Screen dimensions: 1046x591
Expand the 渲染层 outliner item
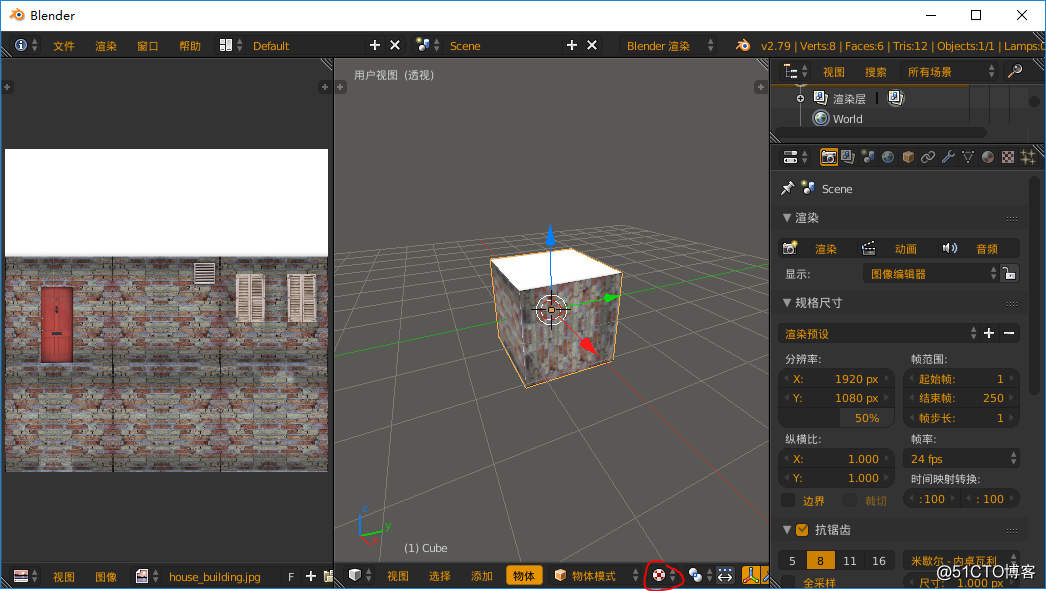(801, 99)
